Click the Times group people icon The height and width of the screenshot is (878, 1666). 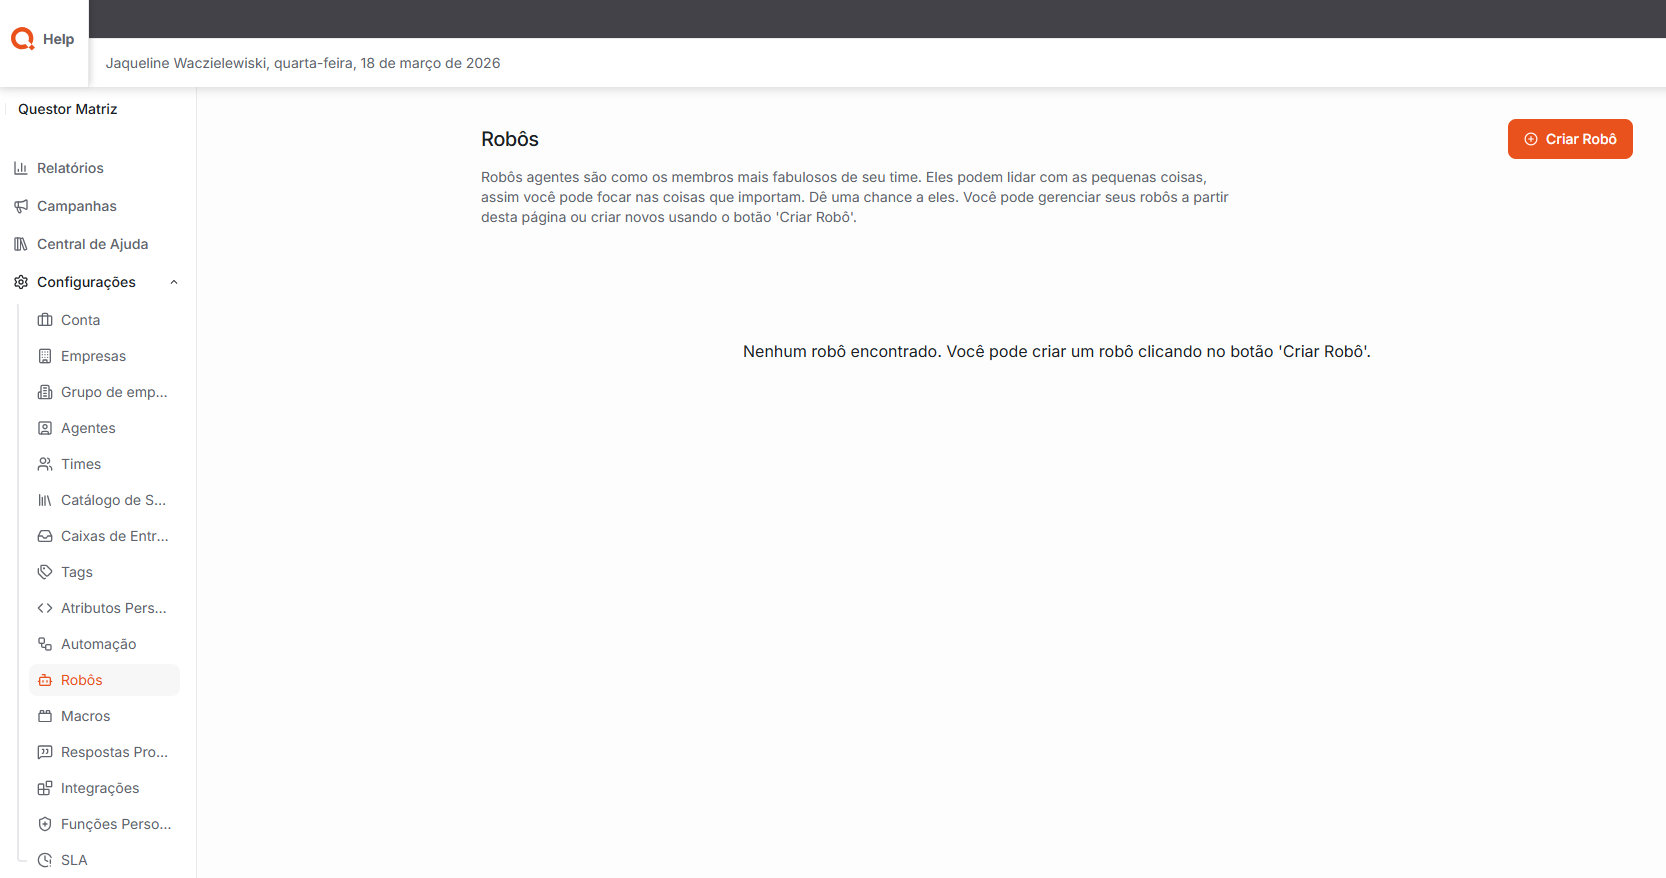45,464
